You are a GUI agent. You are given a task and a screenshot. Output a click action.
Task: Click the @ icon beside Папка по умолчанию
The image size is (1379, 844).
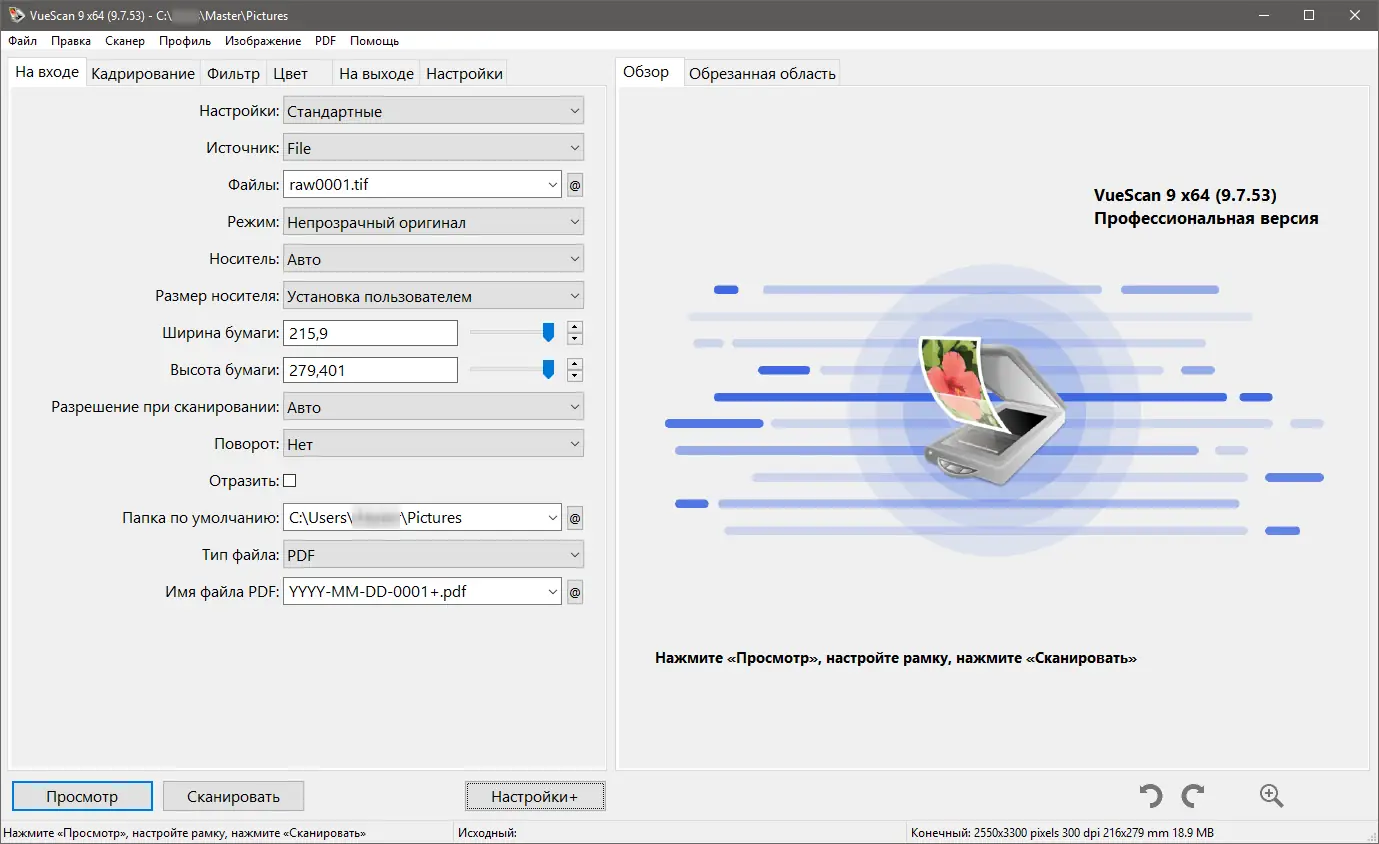[x=575, y=517]
